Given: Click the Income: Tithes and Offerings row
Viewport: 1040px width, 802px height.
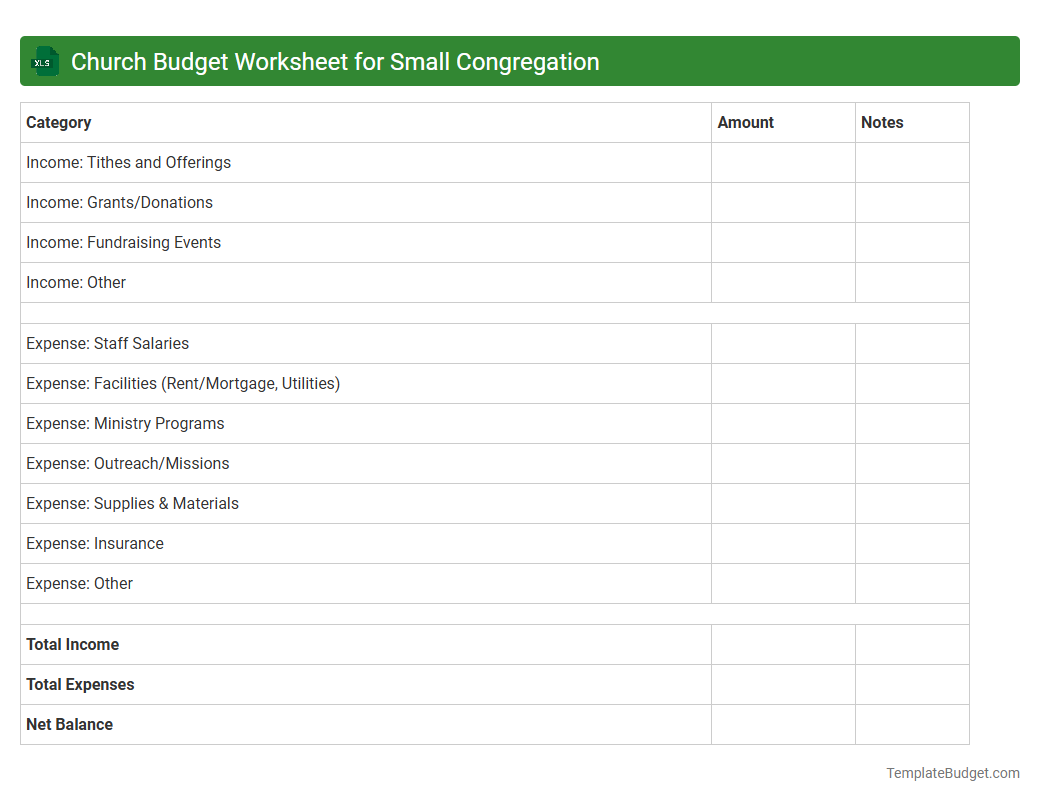Looking at the screenshot, I should point(128,162).
